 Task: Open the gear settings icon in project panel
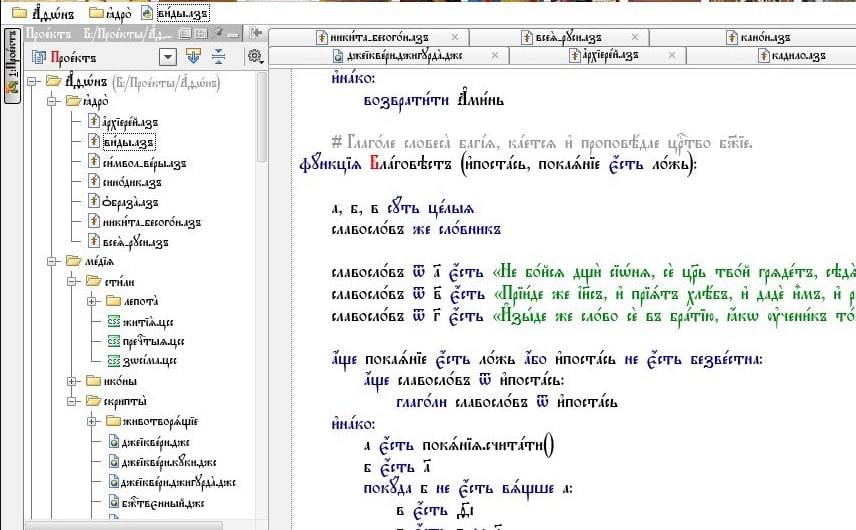click(255, 56)
